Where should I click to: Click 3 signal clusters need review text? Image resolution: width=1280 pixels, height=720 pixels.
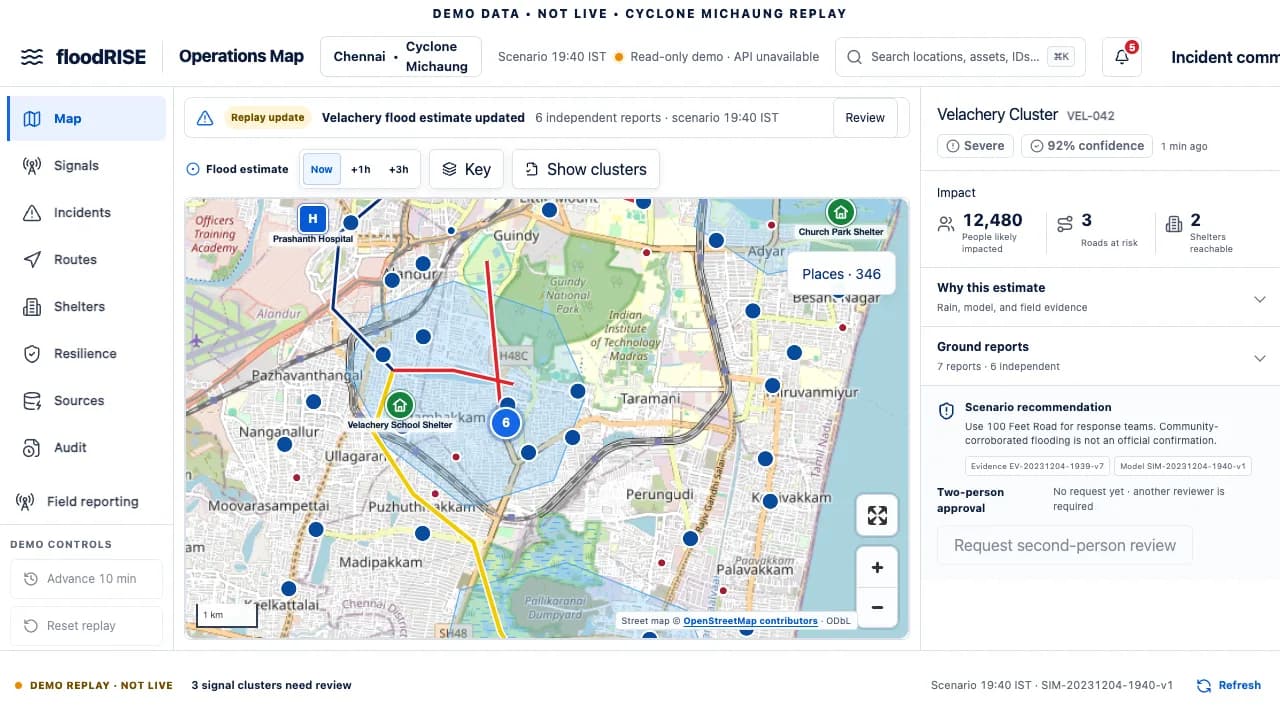tap(271, 685)
